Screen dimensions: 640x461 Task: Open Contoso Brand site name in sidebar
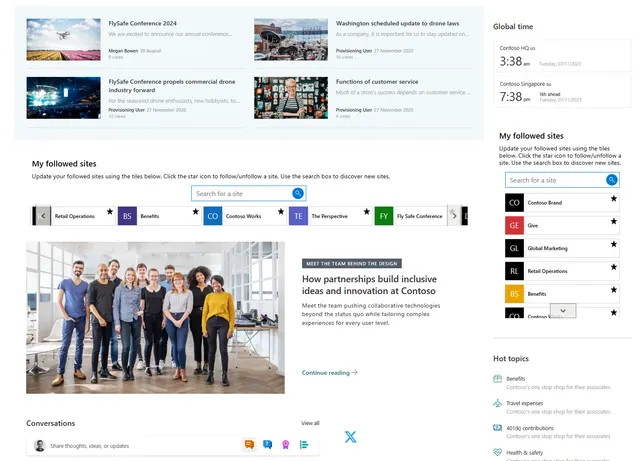(x=544, y=203)
